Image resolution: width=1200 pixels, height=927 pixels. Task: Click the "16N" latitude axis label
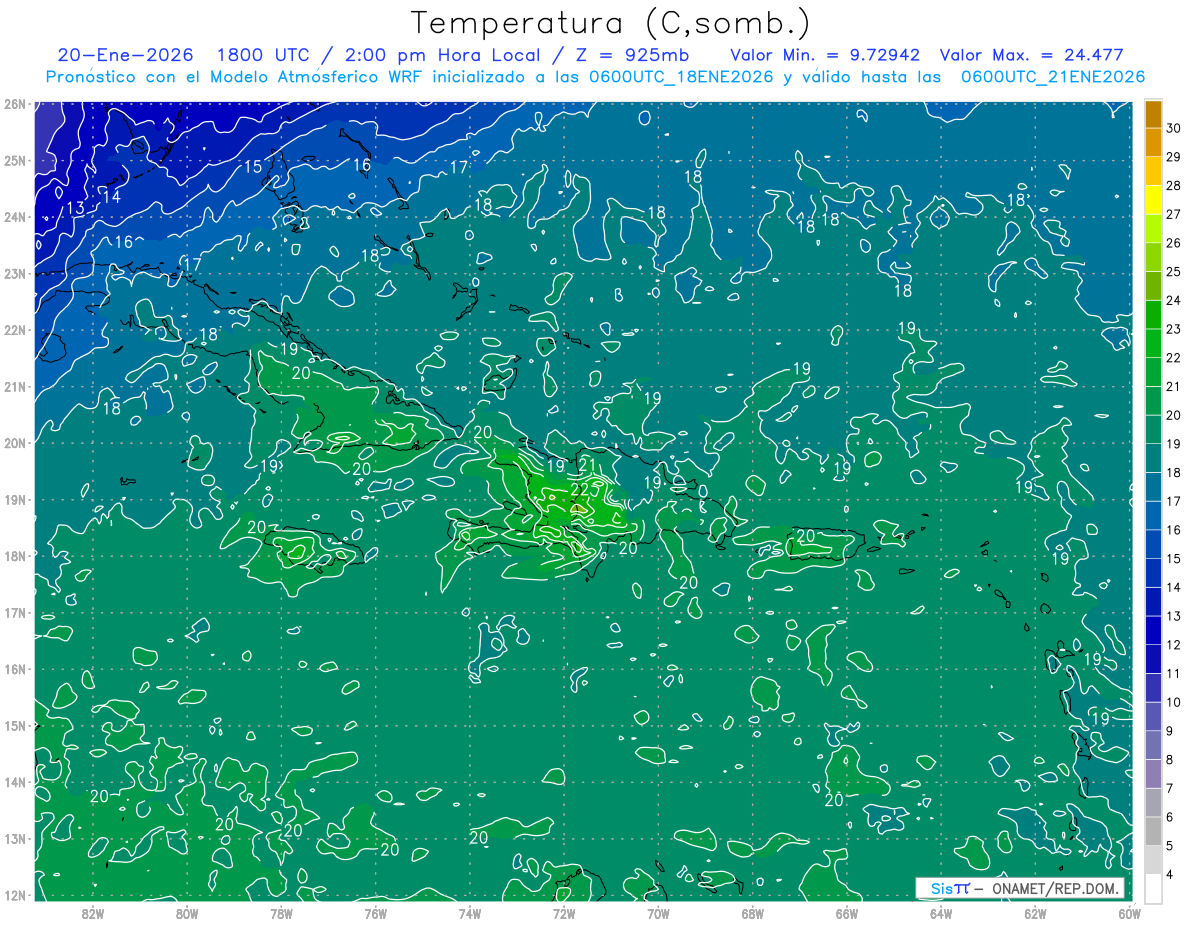coord(14,669)
